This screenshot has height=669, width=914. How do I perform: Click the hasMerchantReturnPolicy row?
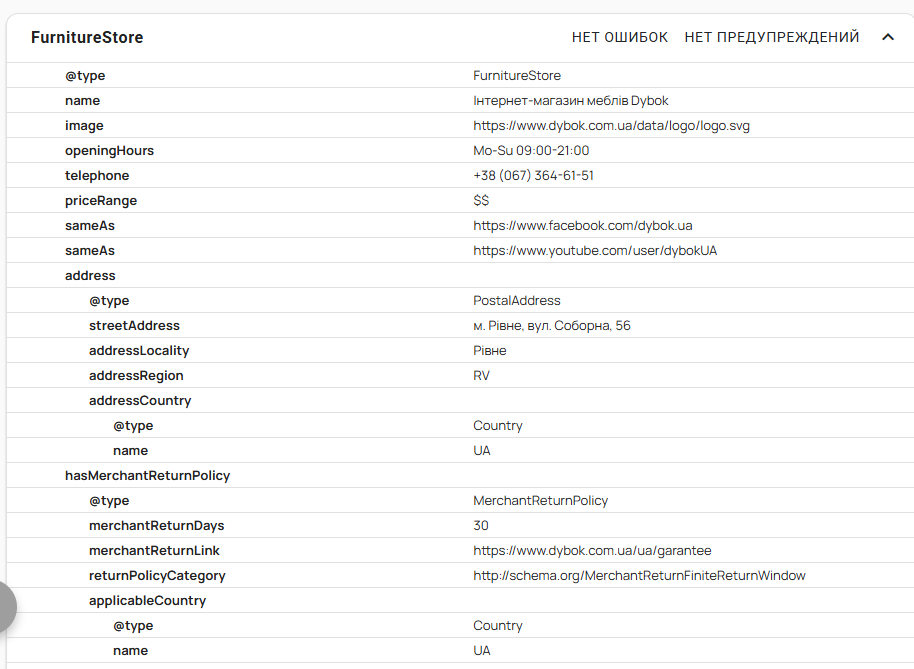click(x=460, y=476)
